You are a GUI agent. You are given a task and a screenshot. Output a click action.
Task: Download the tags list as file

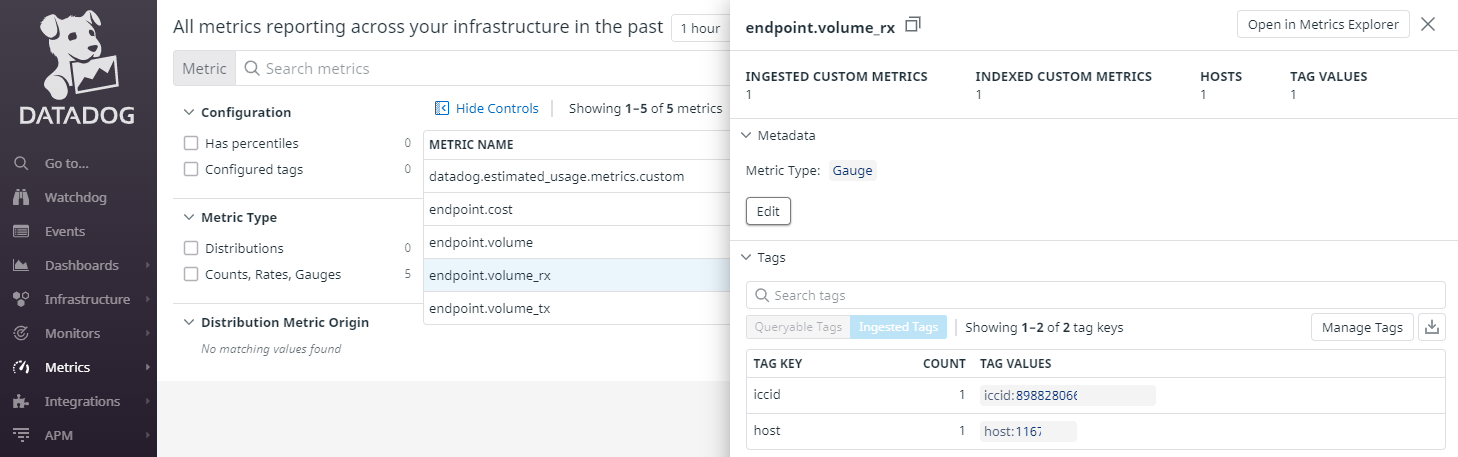(1432, 327)
